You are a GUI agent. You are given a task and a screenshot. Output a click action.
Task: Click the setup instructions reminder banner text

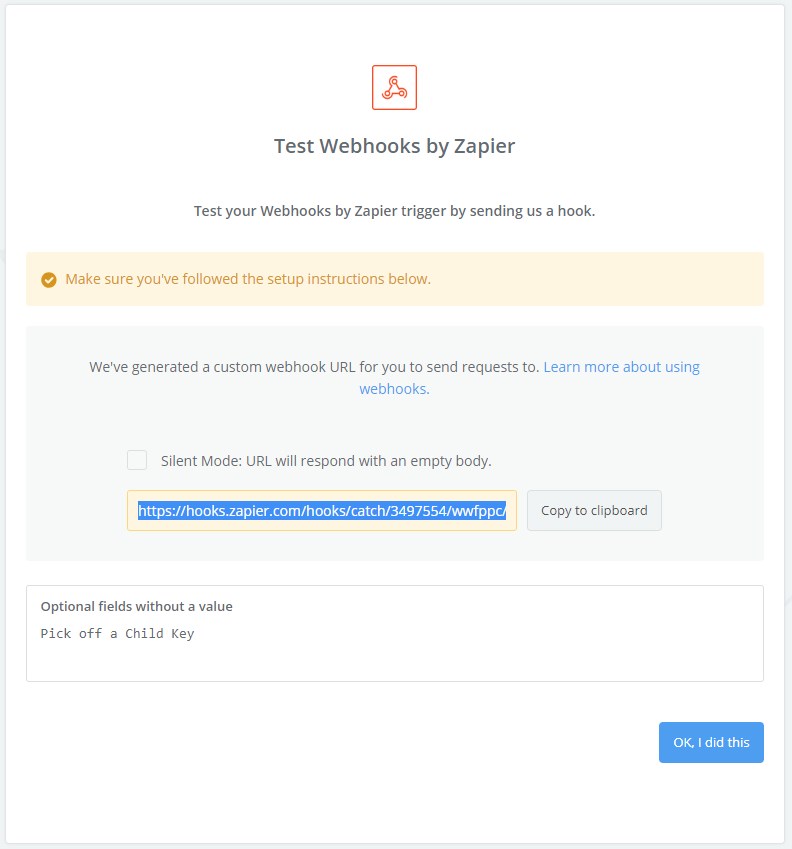pyautogui.click(x=248, y=279)
